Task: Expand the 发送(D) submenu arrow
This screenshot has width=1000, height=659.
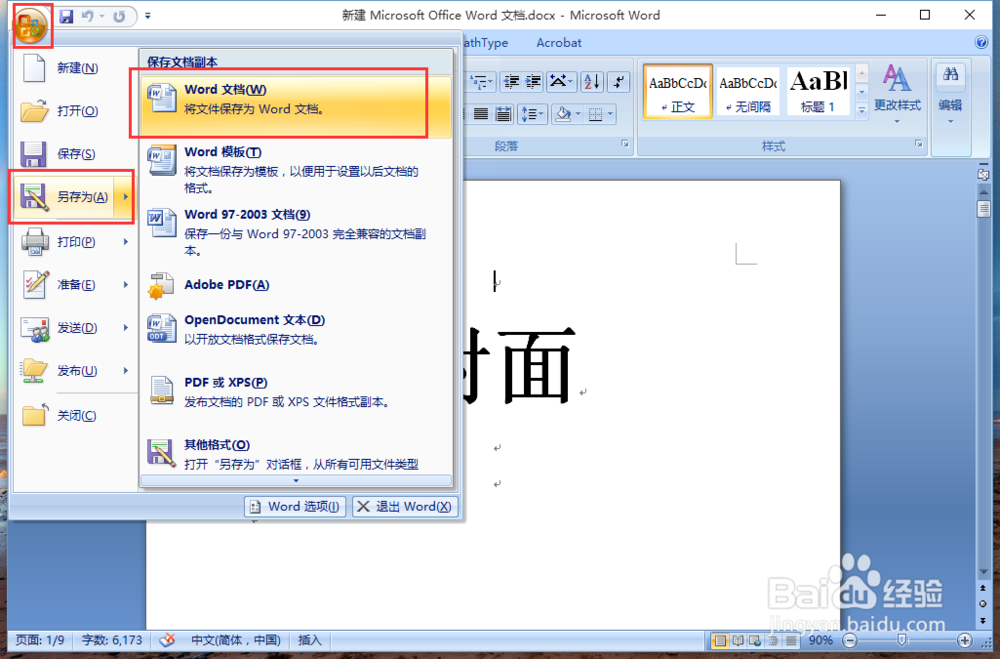Action: [126, 328]
